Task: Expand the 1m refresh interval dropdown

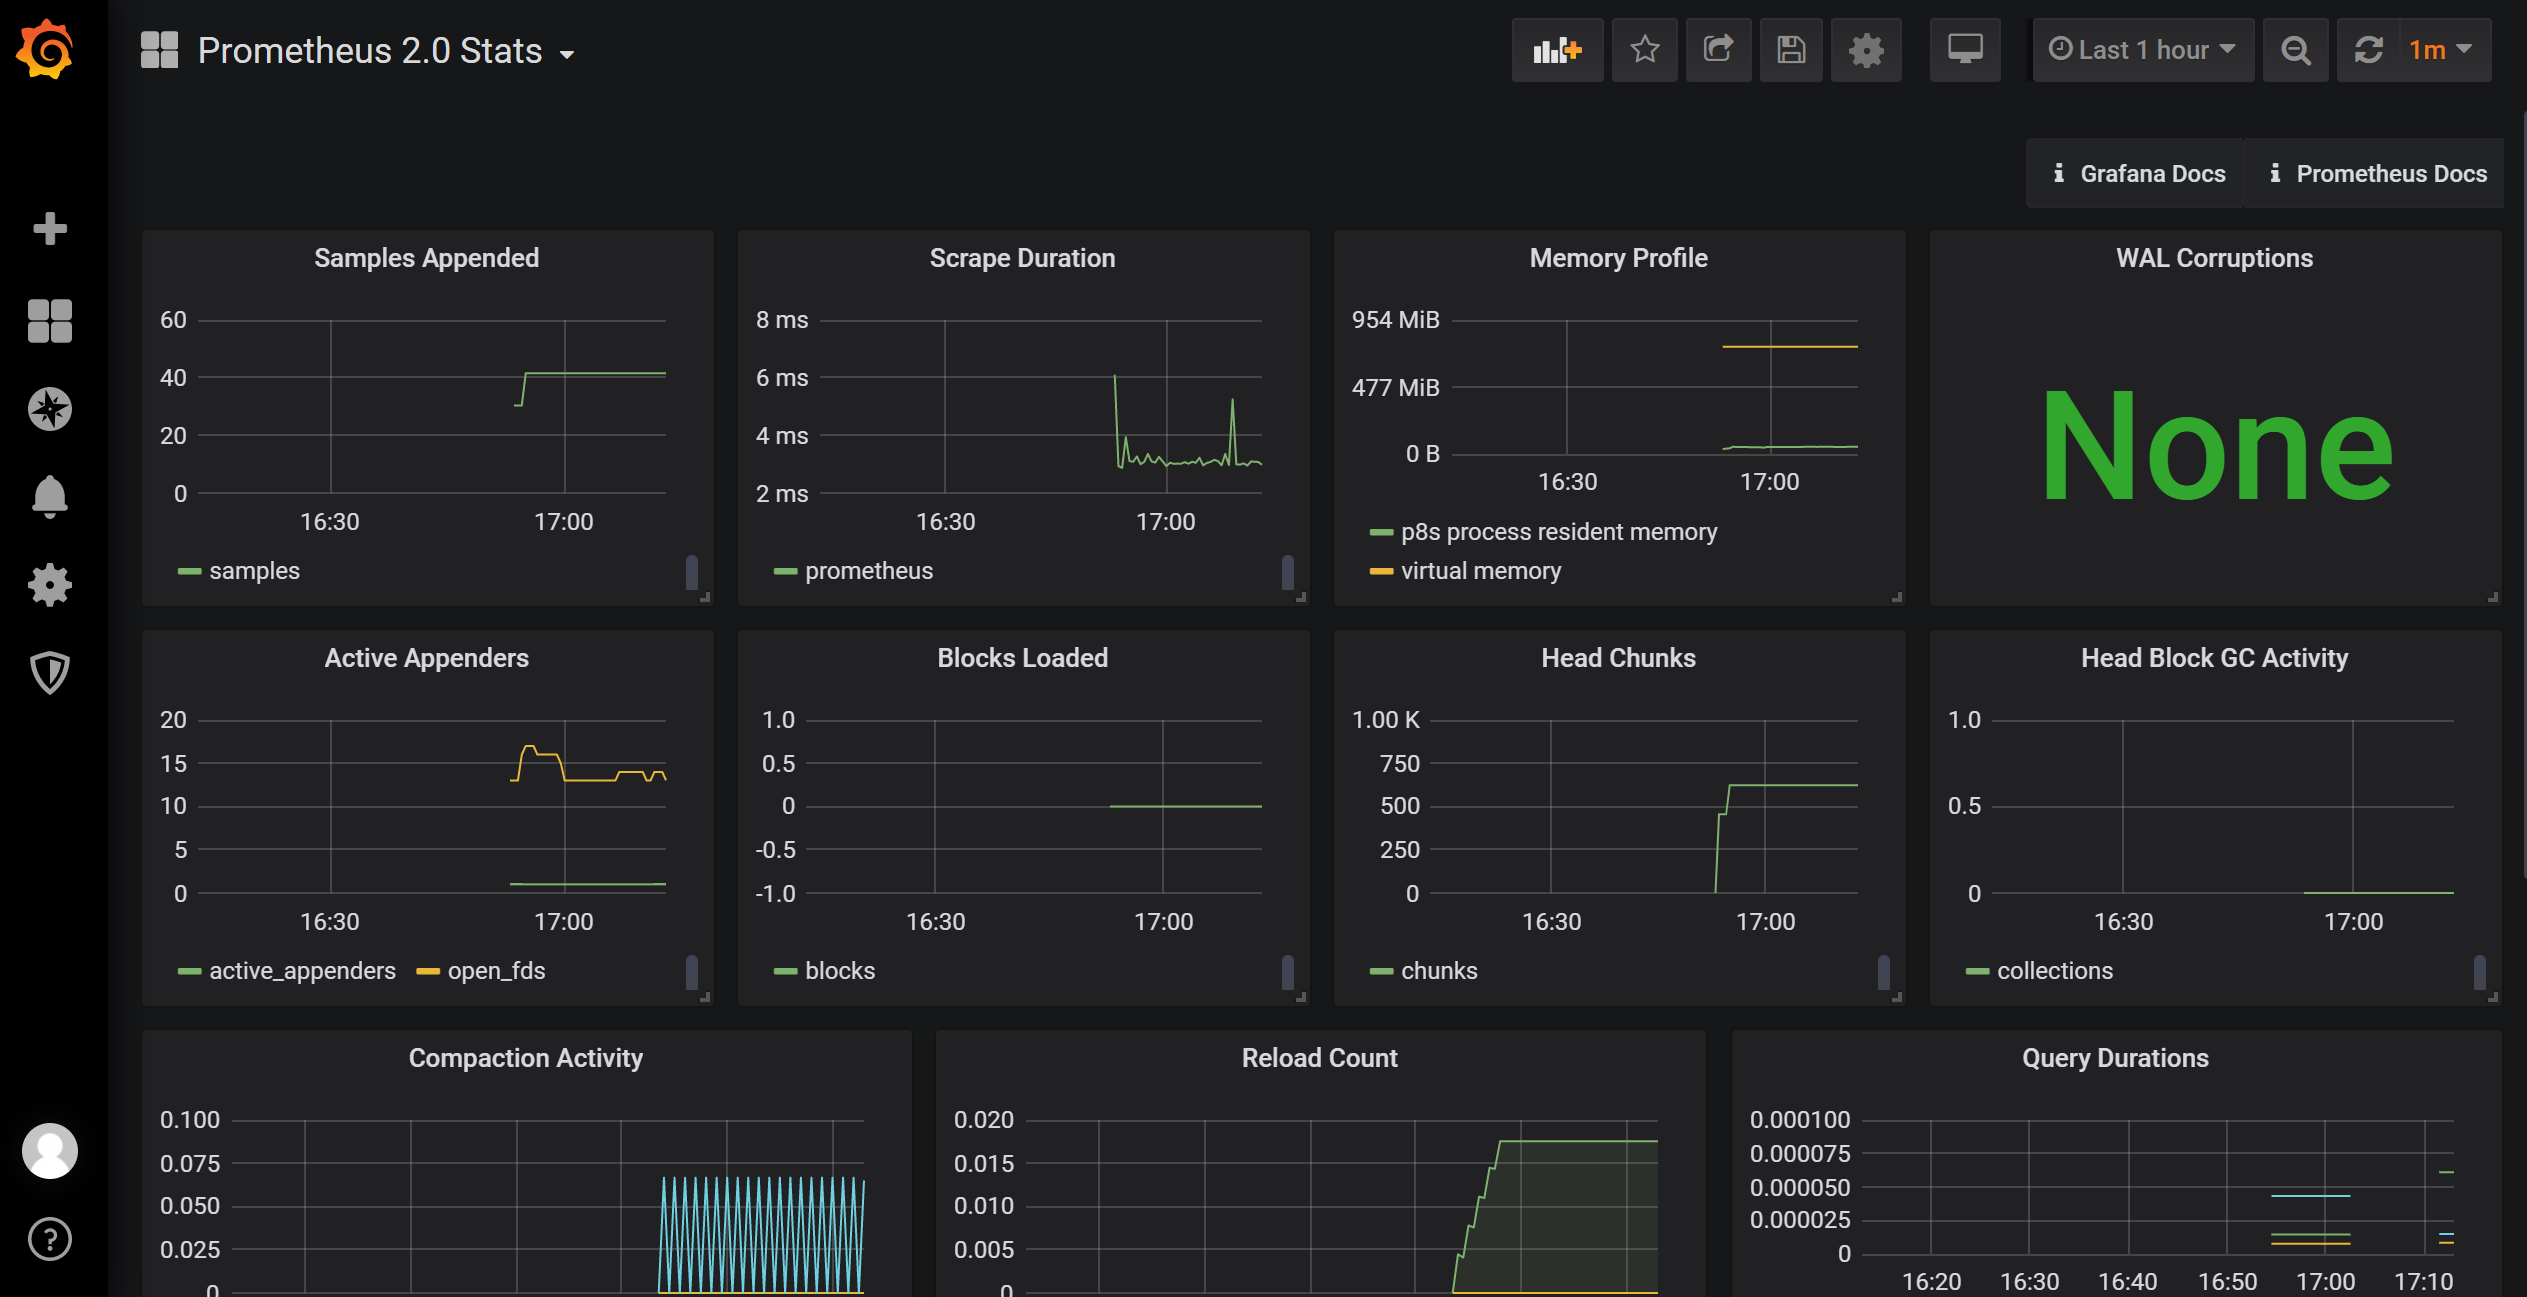Action: pyautogui.click(x=2439, y=50)
